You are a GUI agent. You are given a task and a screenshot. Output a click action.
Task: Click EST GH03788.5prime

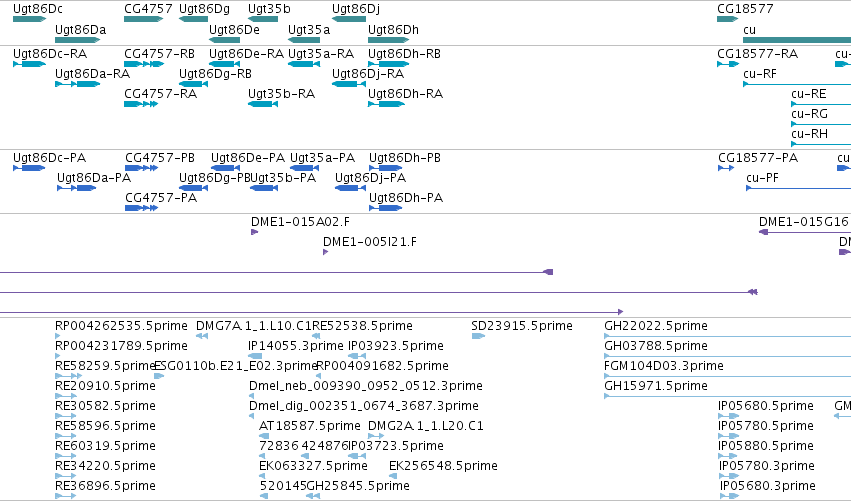[x=727, y=356]
